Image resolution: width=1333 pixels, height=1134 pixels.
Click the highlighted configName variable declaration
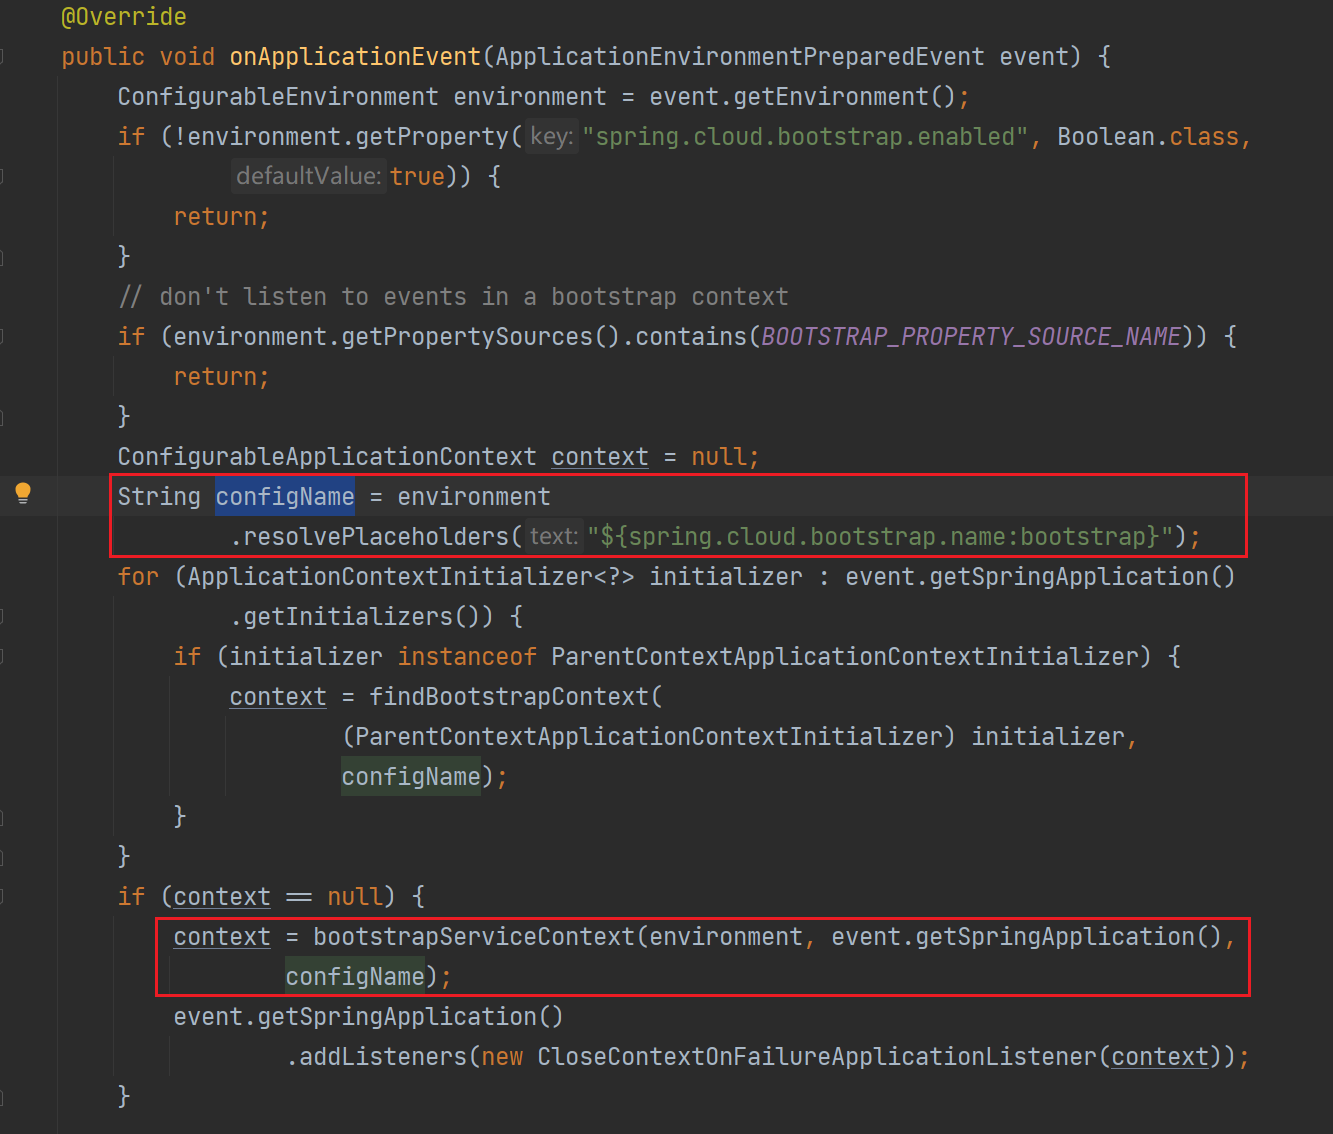point(285,497)
